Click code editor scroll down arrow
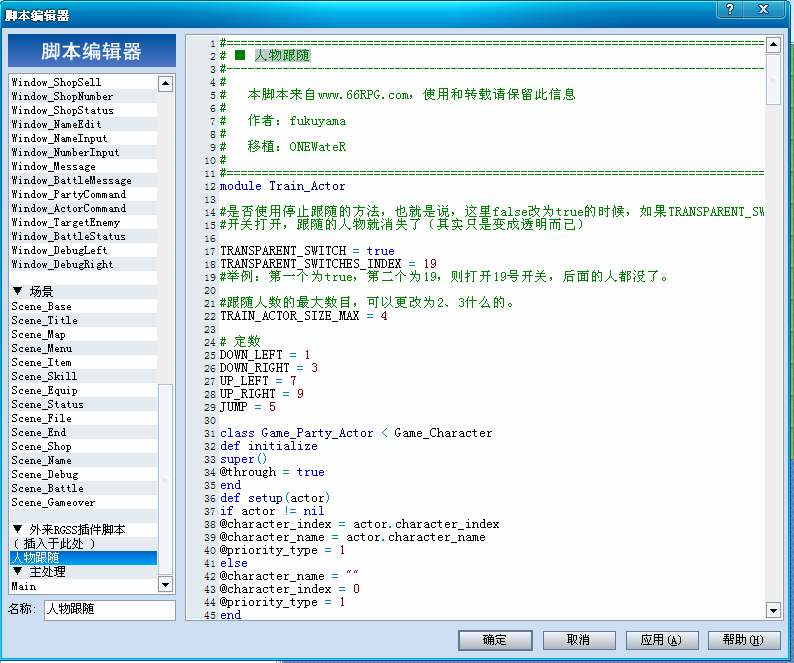The image size is (794, 663). [x=773, y=610]
